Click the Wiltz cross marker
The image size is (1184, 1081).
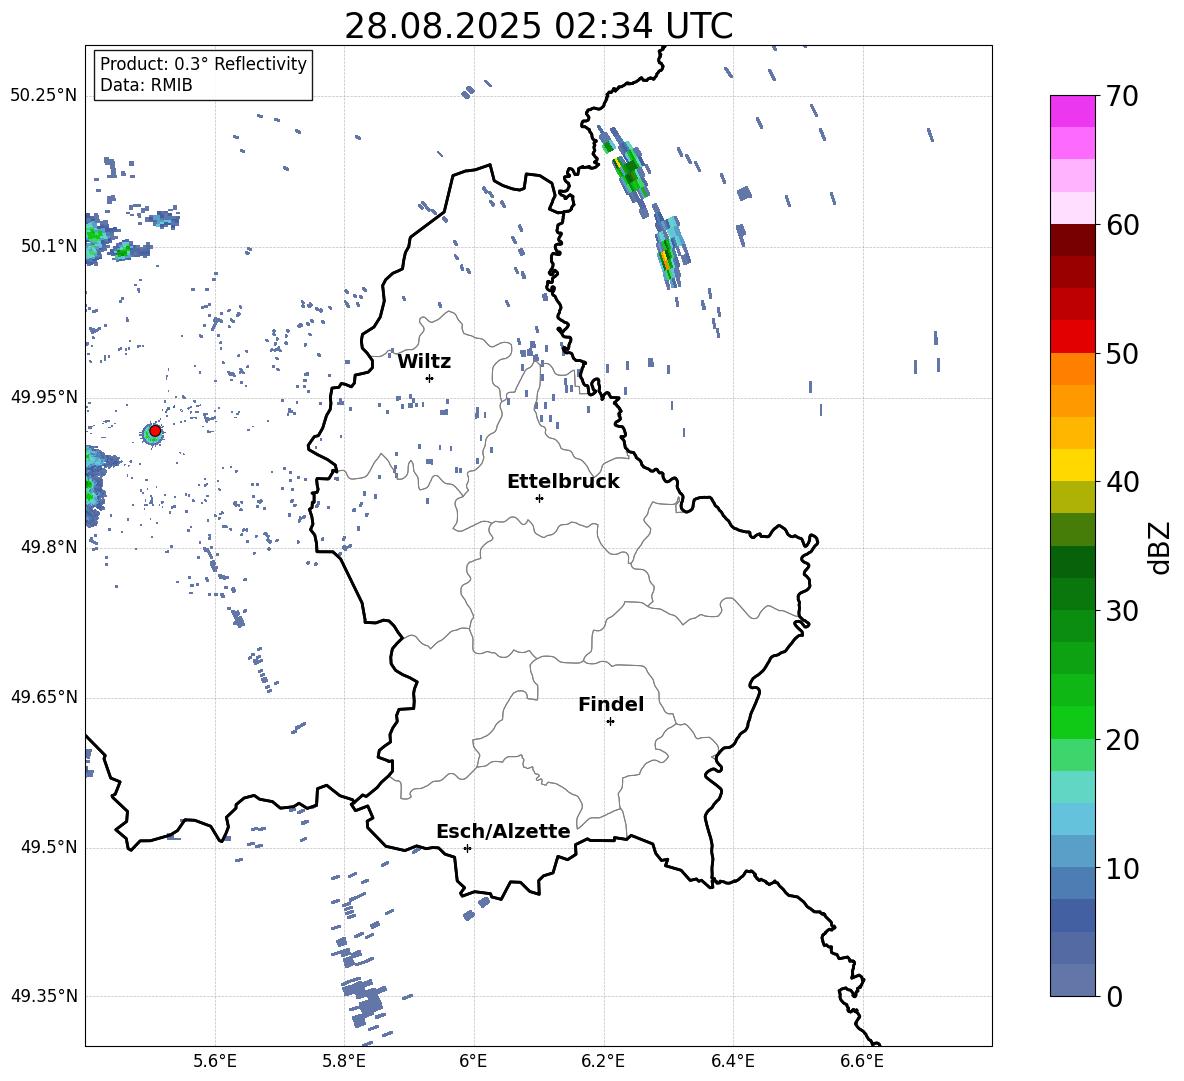tap(430, 378)
